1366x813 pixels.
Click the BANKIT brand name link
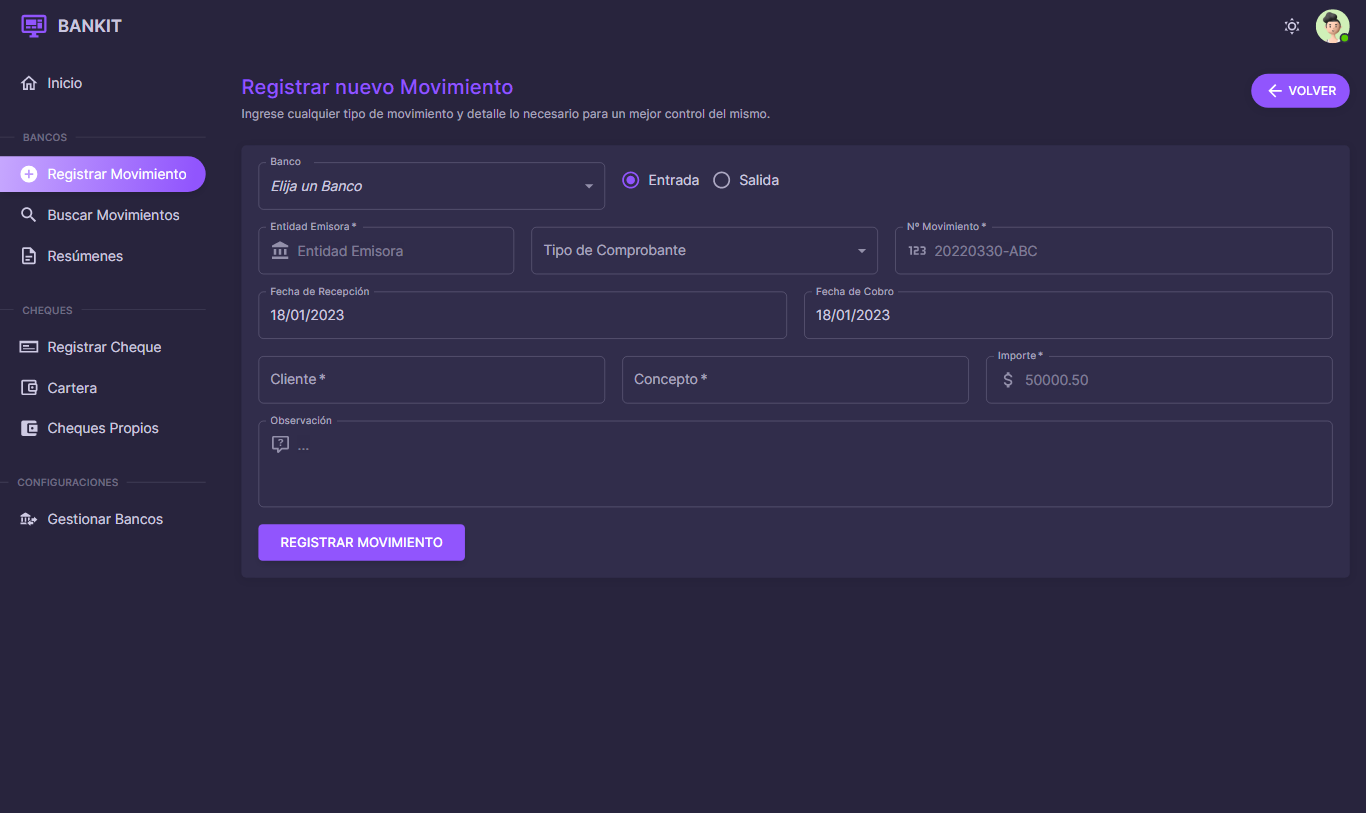click(x=90, y=26)
